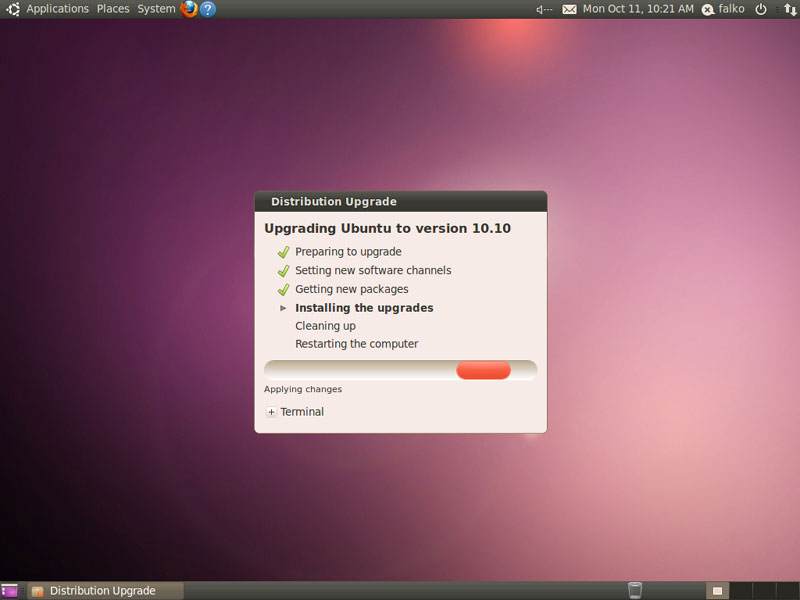The image size is (800, 600).
Task: Click the 'Installing the upgrades' step
Action: (x=364, y=308)
